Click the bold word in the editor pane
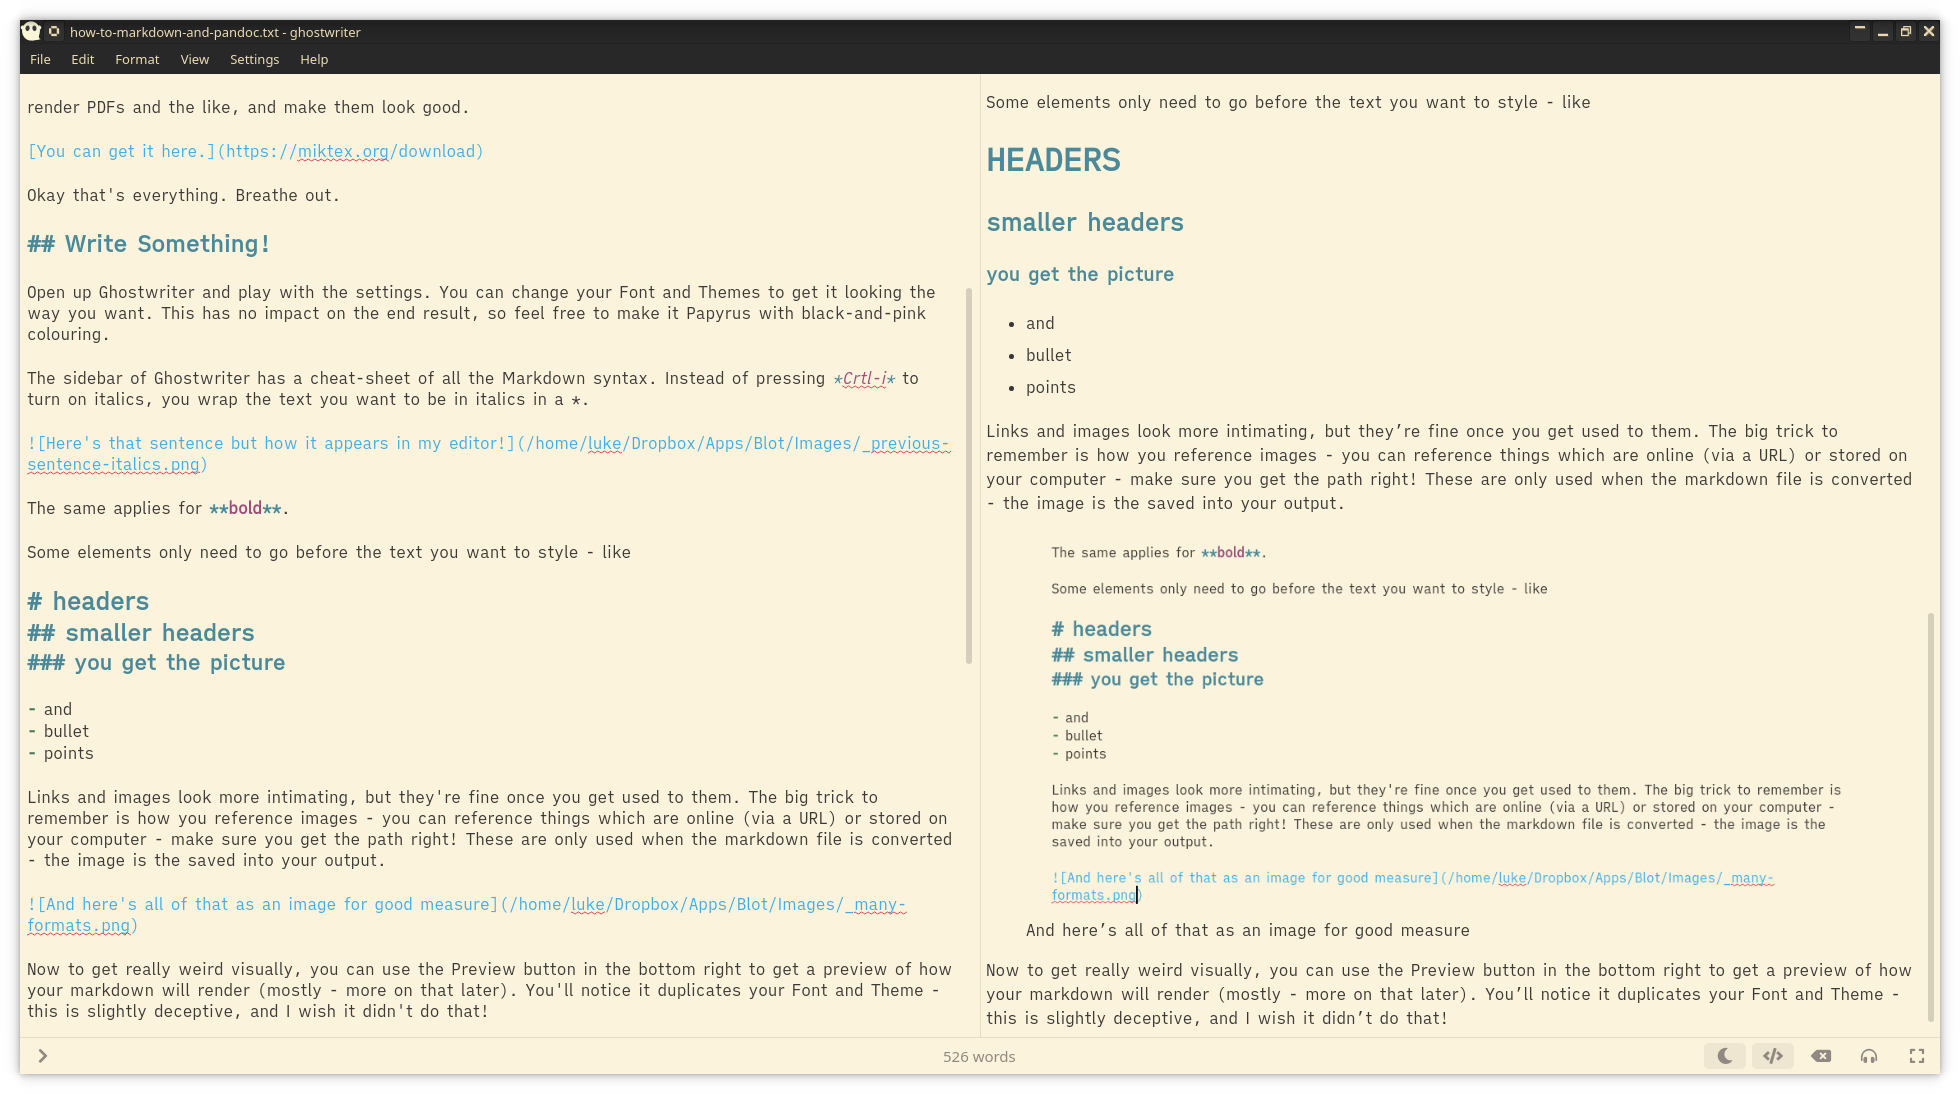The height and width of the screenshot is (1094, 1960). (245, 508)
